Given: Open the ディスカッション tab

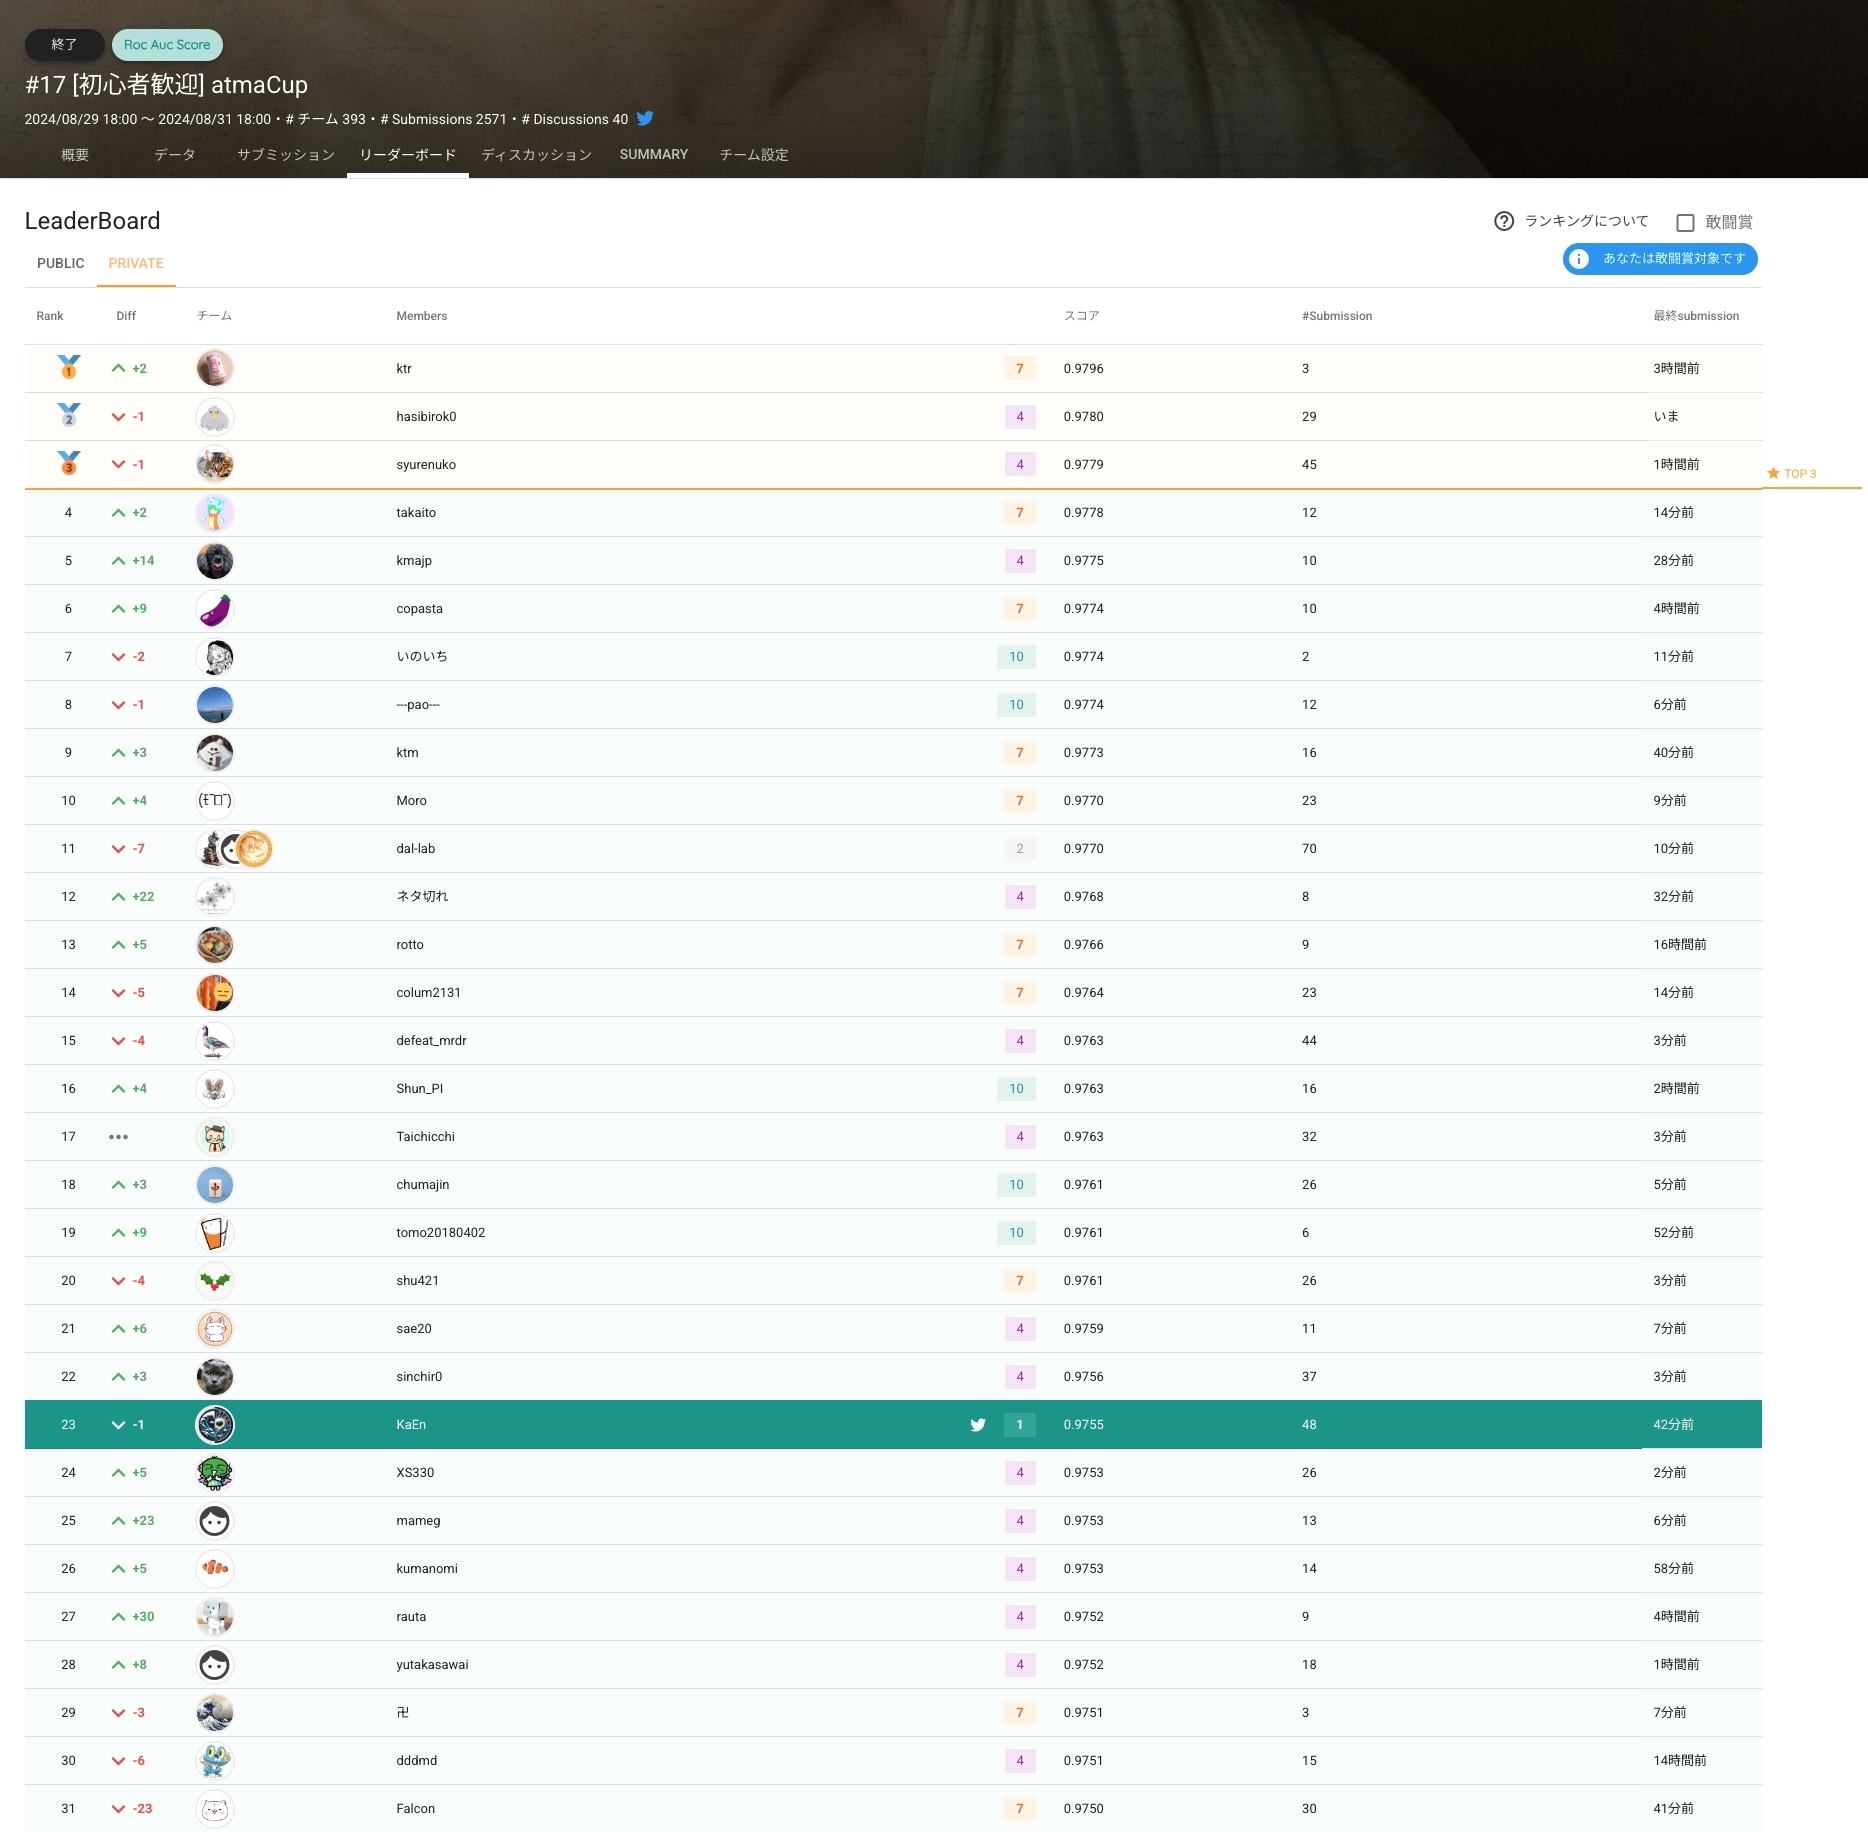Looking at the screenshot, I should (536, 155).
